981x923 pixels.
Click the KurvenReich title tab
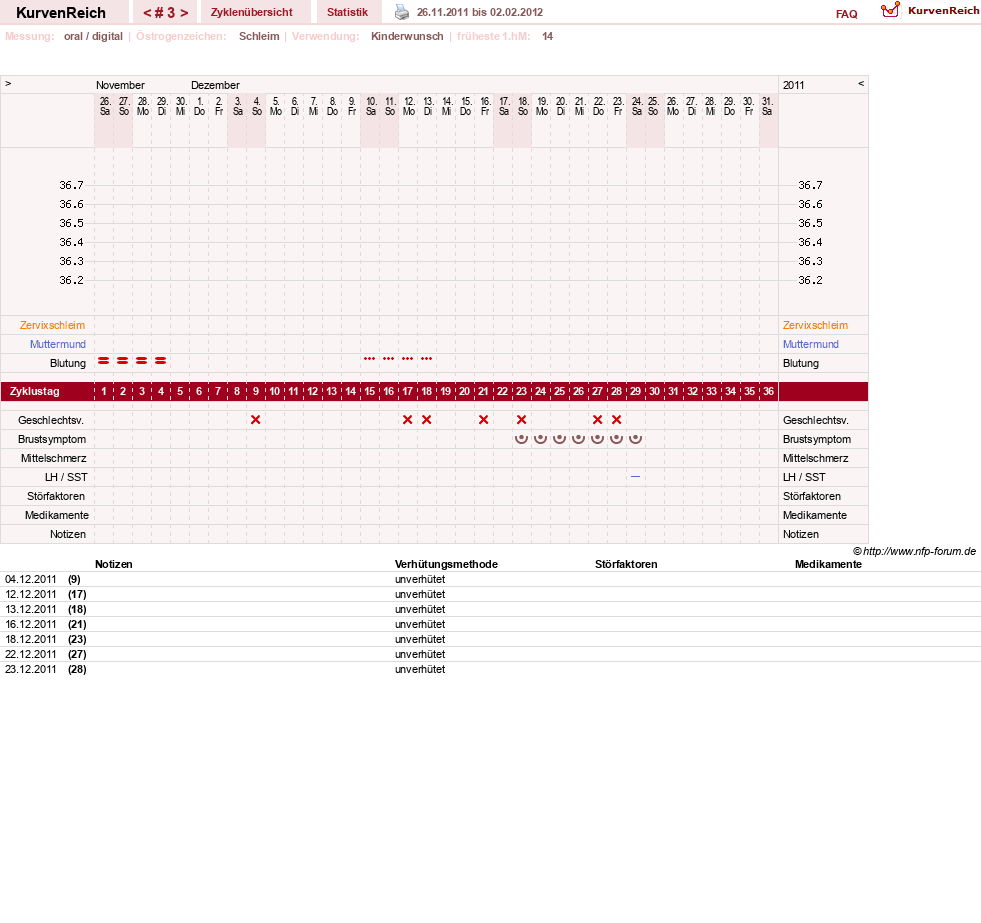(61, 13)
